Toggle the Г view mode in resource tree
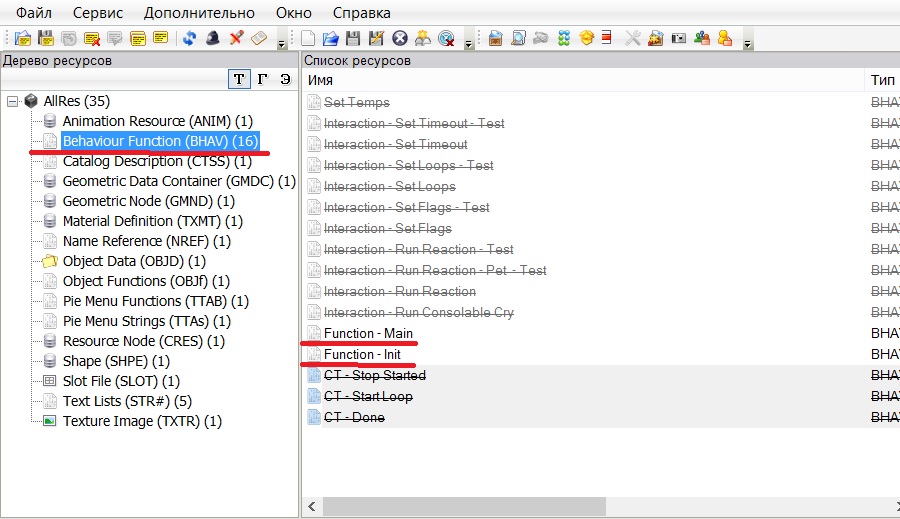900x519 pixels. click(262, 79)
